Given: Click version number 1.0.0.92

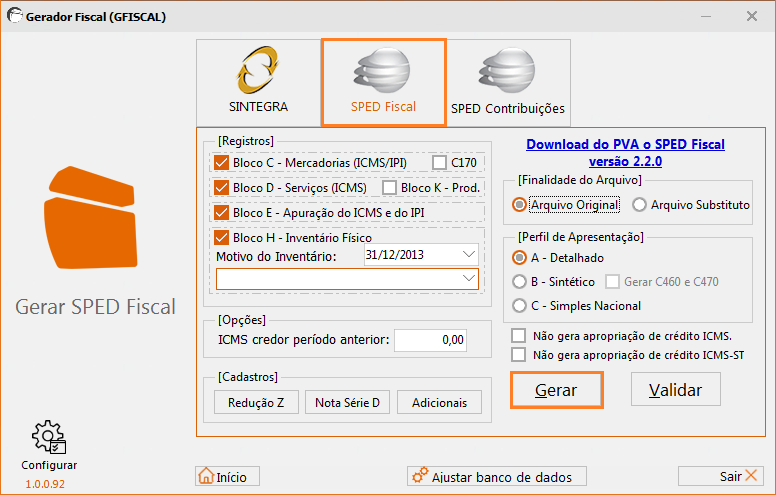Looking at the screenshot, I should pyautogui.click(x=45, y=484).
